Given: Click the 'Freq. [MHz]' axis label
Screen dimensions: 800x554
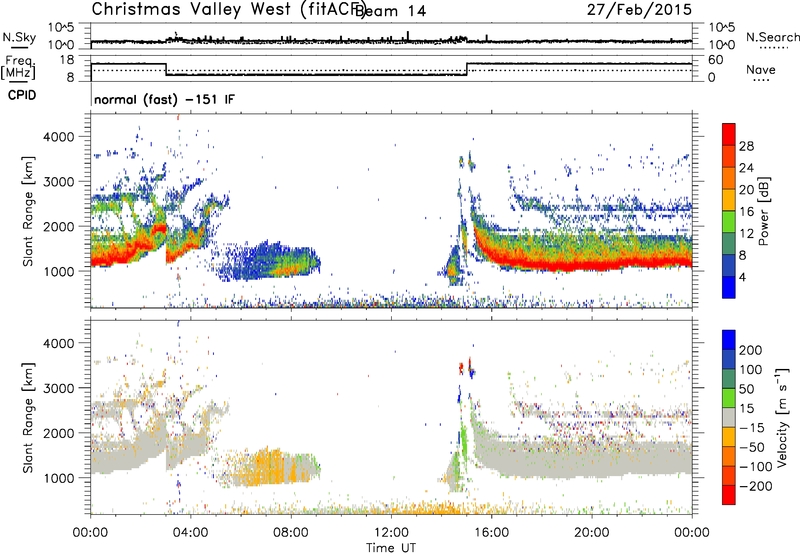Looking at the screenshot, I should click(19, 68).
